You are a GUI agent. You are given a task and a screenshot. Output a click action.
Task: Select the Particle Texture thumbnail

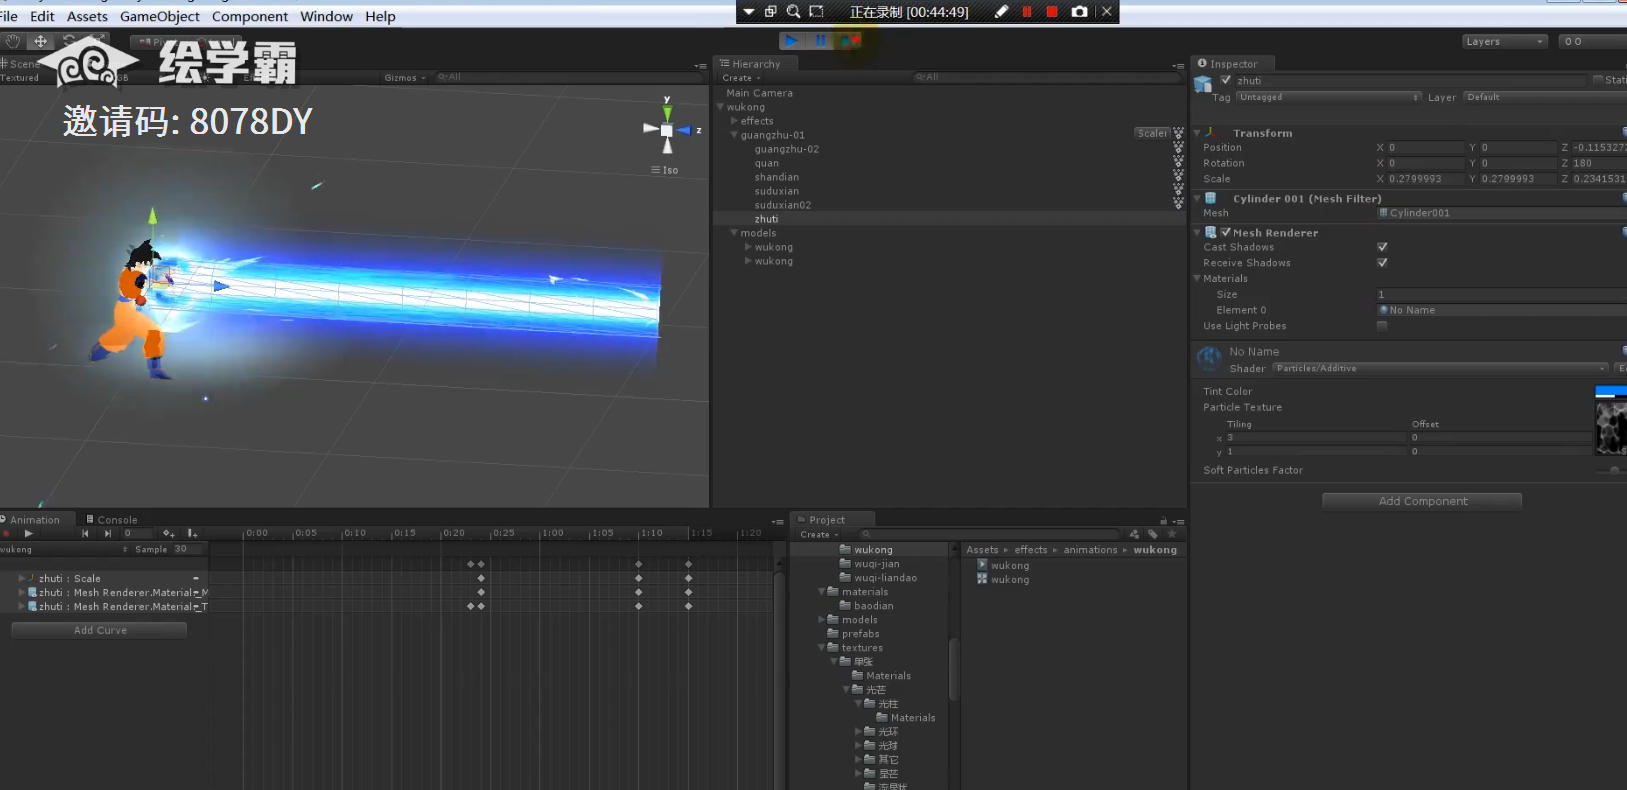pos(1611,429)
